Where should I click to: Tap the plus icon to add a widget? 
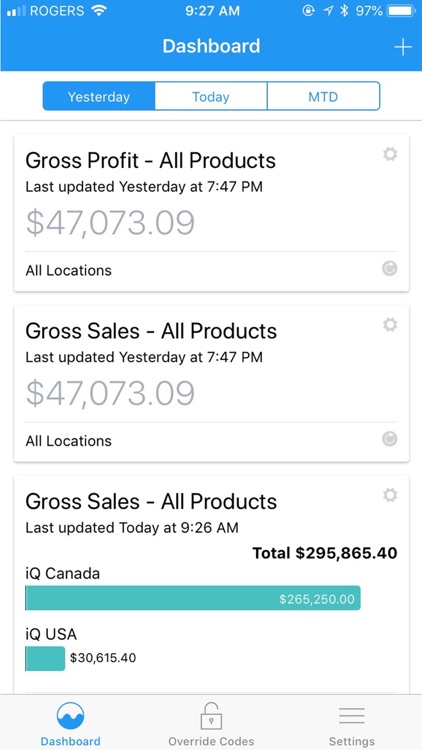pyautogui.click(x=402, y=47)
